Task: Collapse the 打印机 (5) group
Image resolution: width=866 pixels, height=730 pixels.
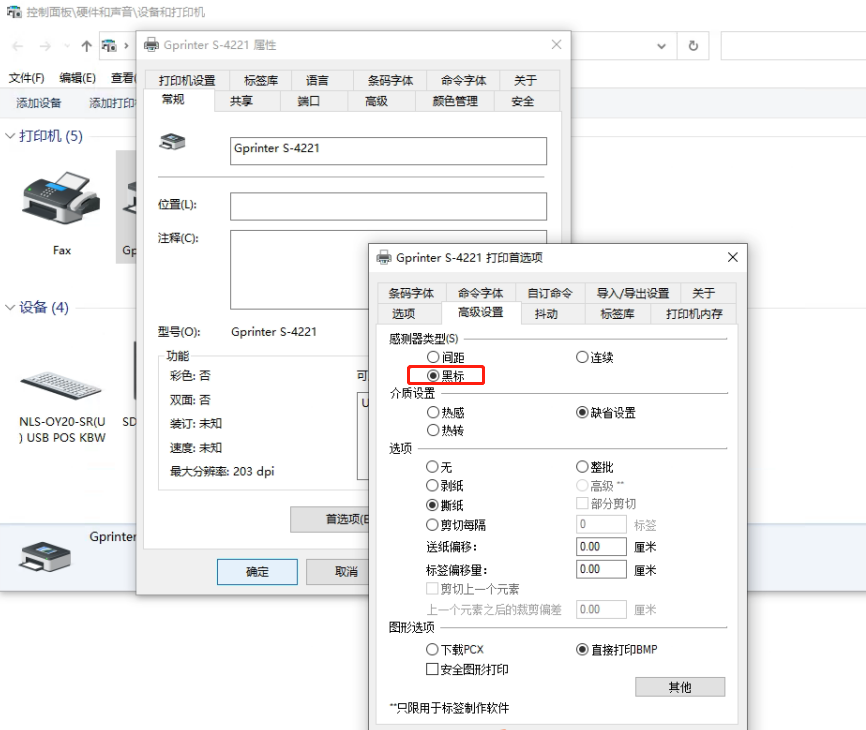Action: click(9, 136)
